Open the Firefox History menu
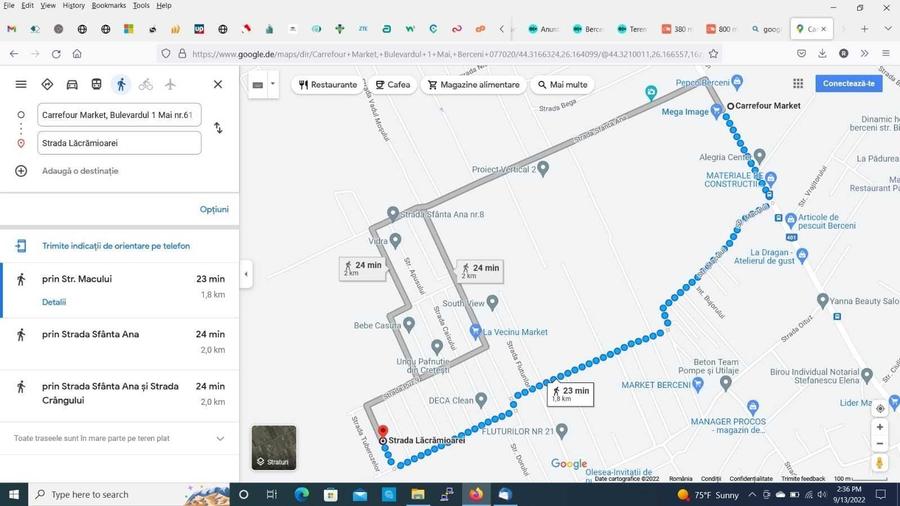 point(73,5)
